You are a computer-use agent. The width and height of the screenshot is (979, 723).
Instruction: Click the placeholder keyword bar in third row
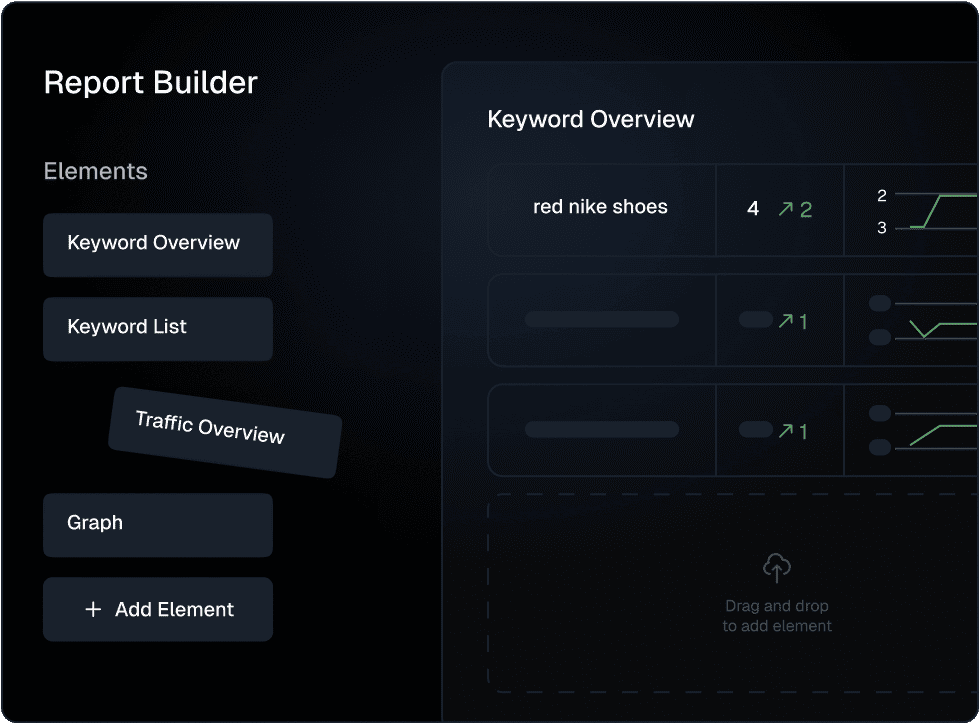pyautogui.click(x=601, y=430)
